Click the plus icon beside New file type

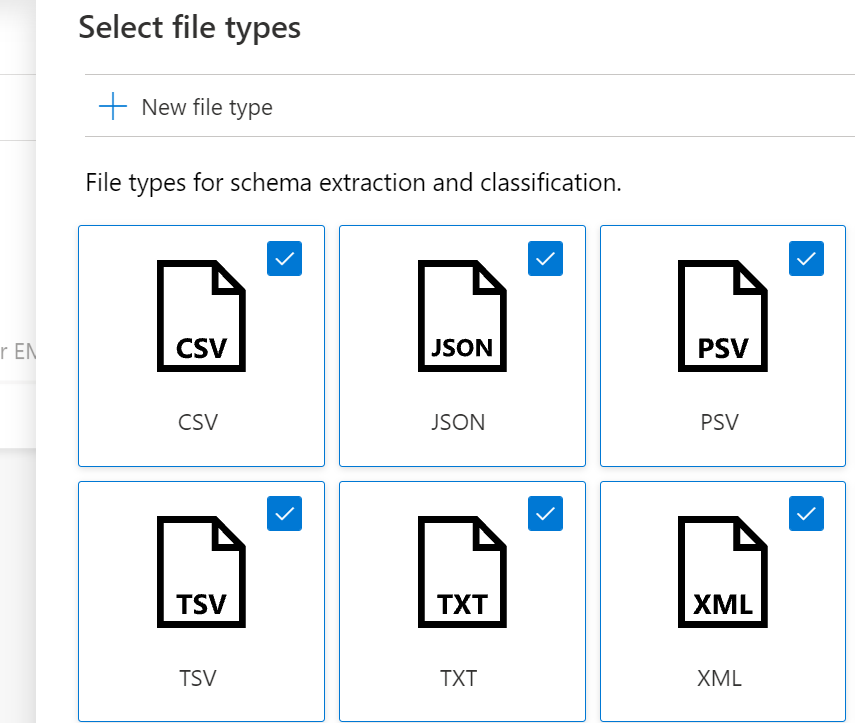click(112, 106)
